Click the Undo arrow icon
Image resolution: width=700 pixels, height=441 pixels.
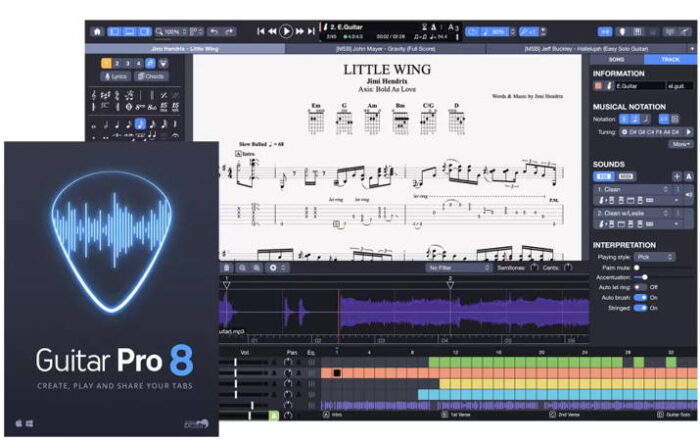click(x=215, y=31)
